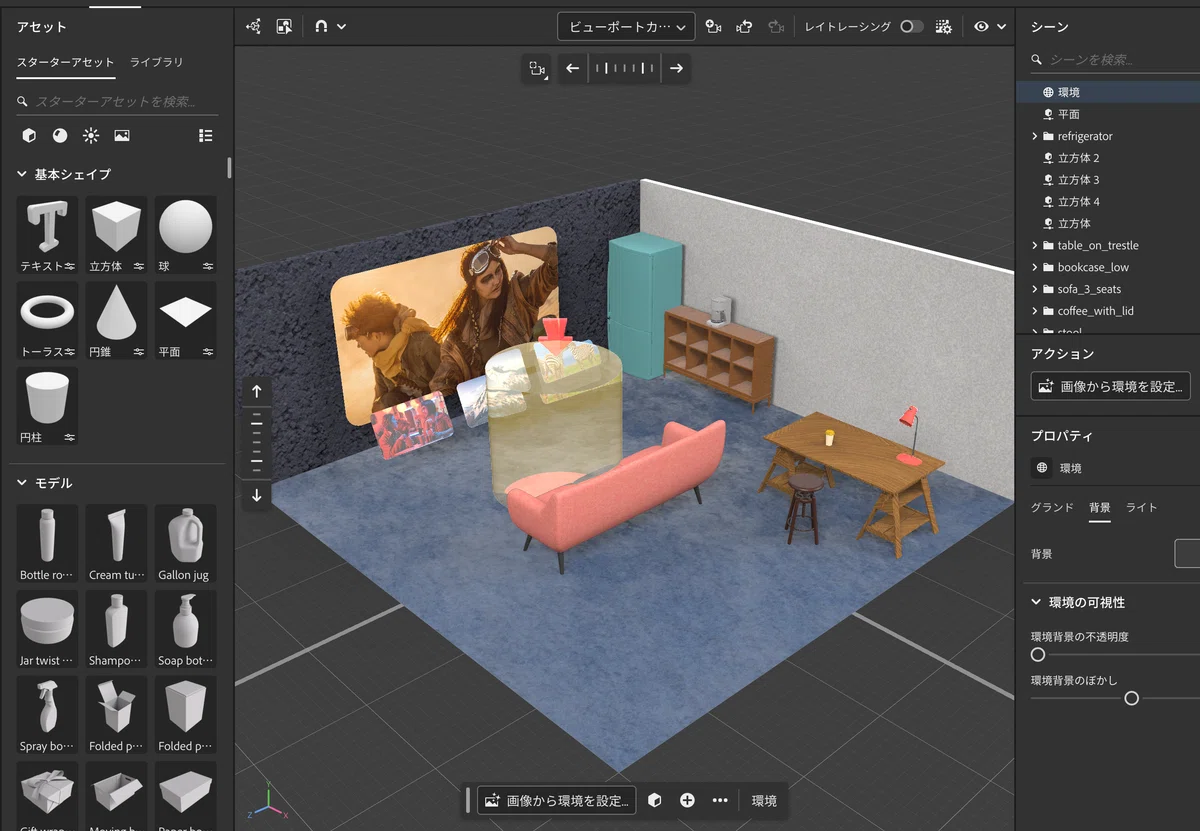The width and height of the screenshot is (1200, 831).
Task: Filter starter assets by models cube icon
Action: click(29, 135)
